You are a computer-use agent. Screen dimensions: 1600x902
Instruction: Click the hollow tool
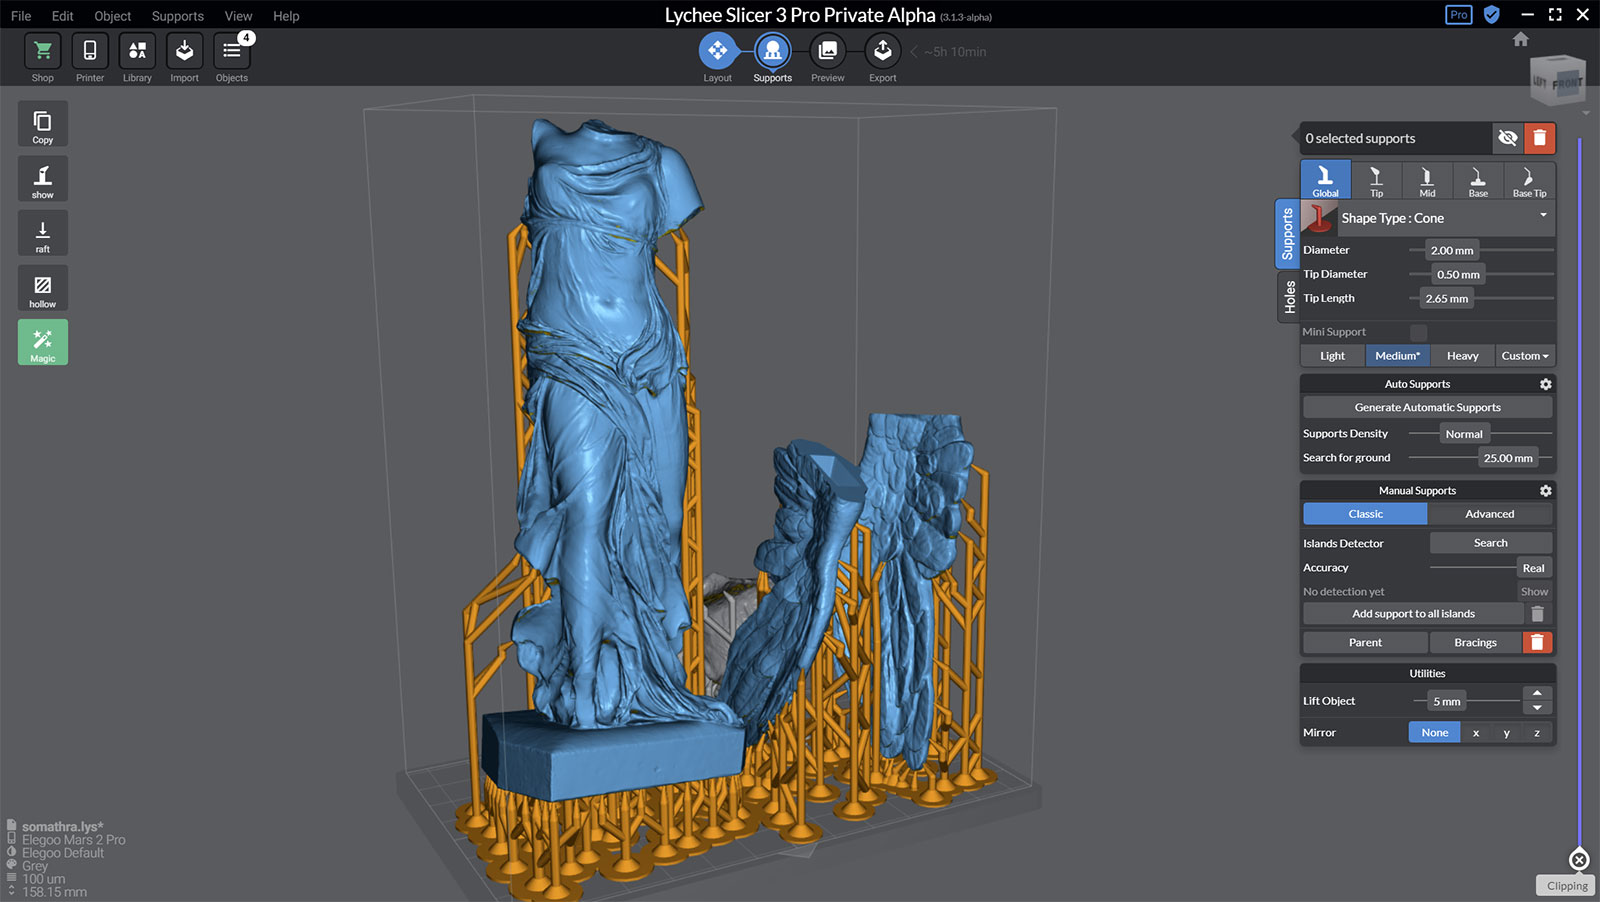tap(43, 288)
